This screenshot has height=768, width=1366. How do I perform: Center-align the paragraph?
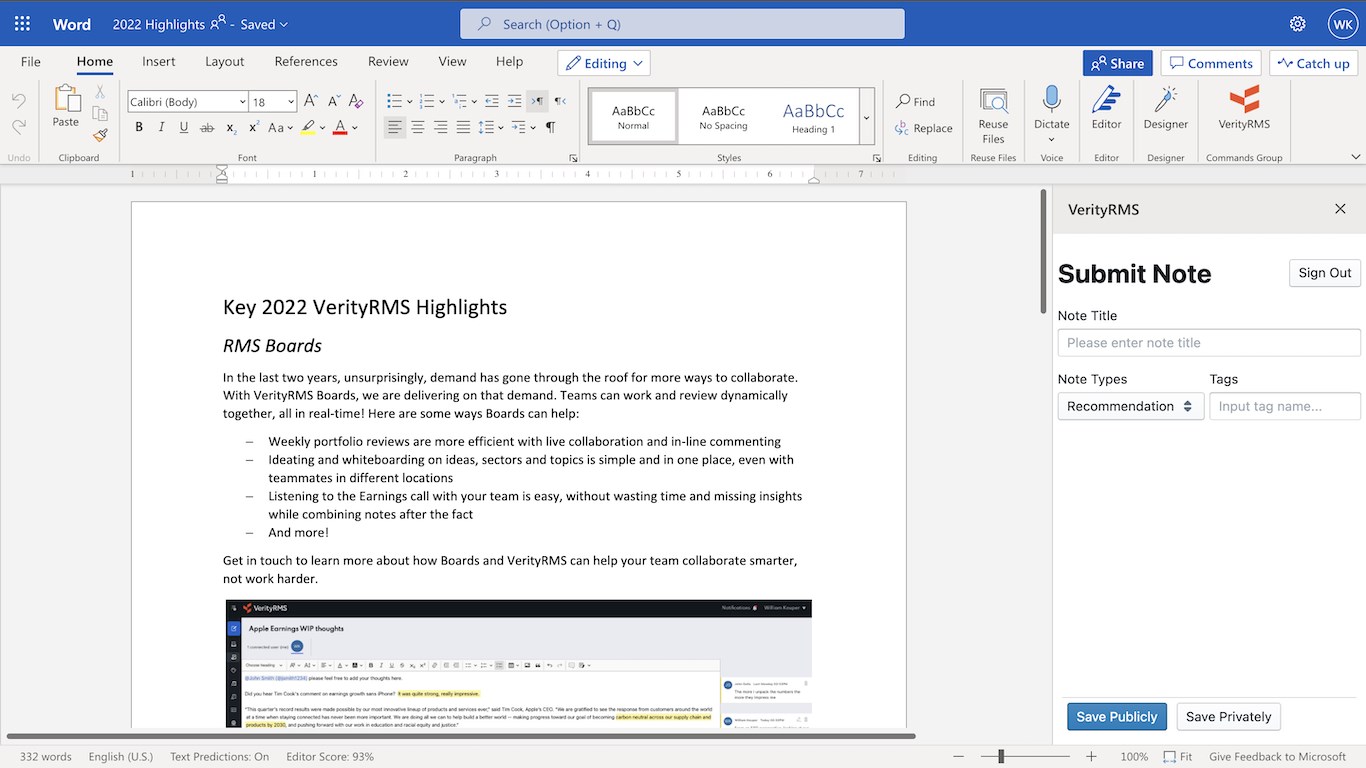418,127
